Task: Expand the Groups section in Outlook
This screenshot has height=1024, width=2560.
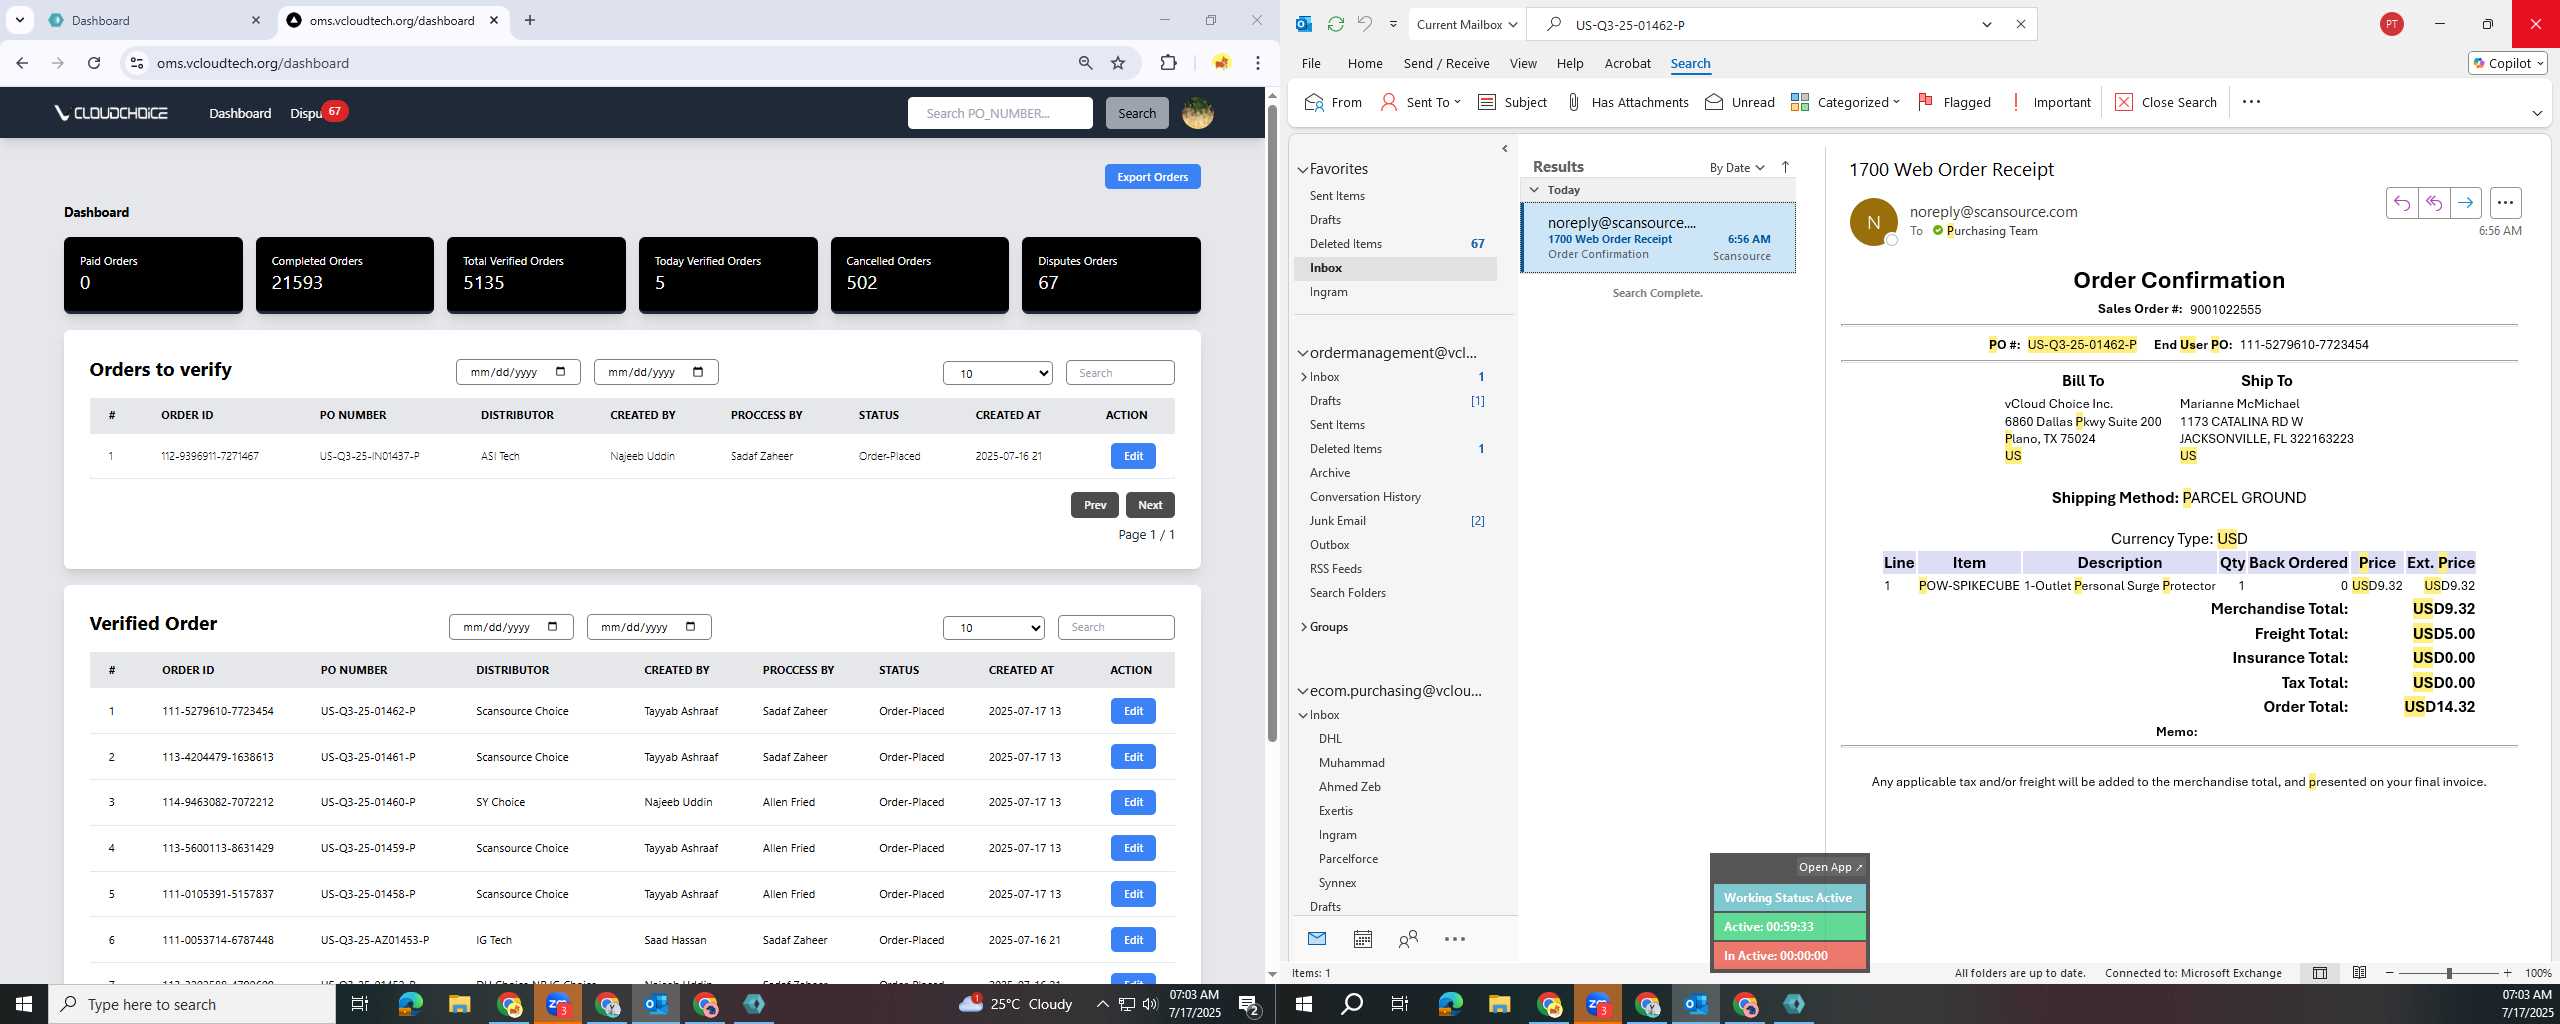Action: (1303, 627)
